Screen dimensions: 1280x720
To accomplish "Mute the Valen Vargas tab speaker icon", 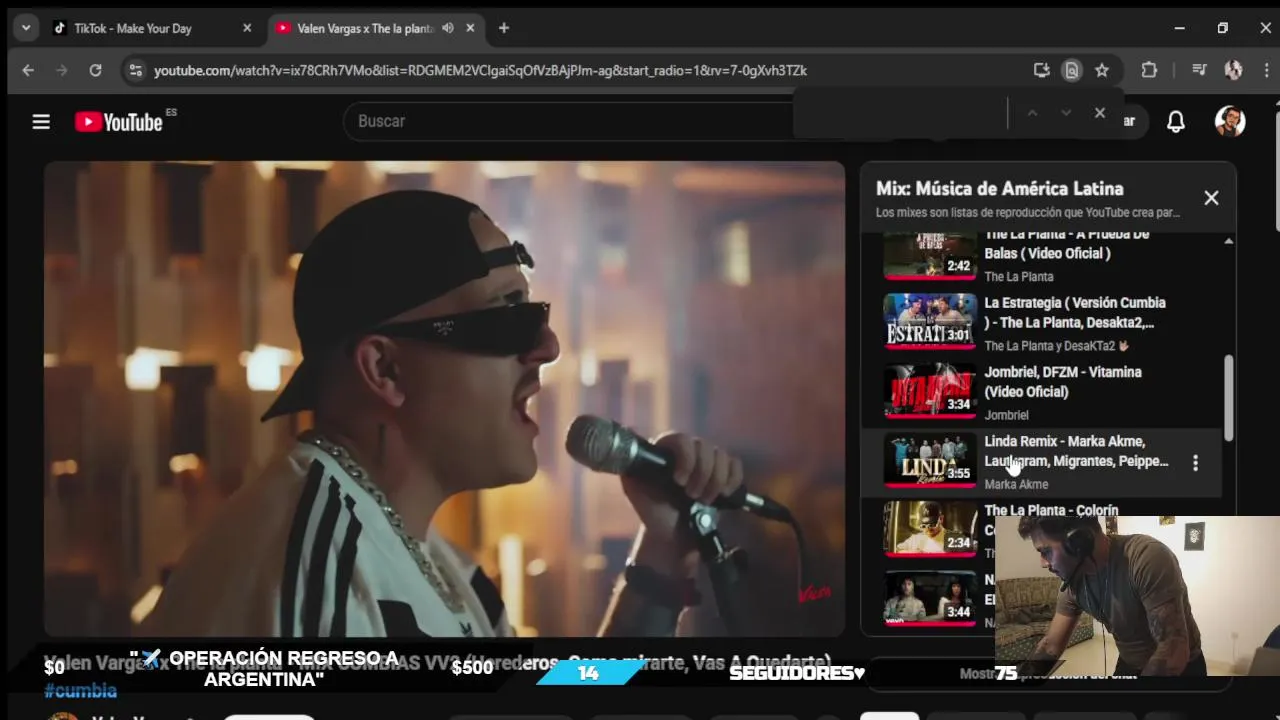I will point(448,28).
